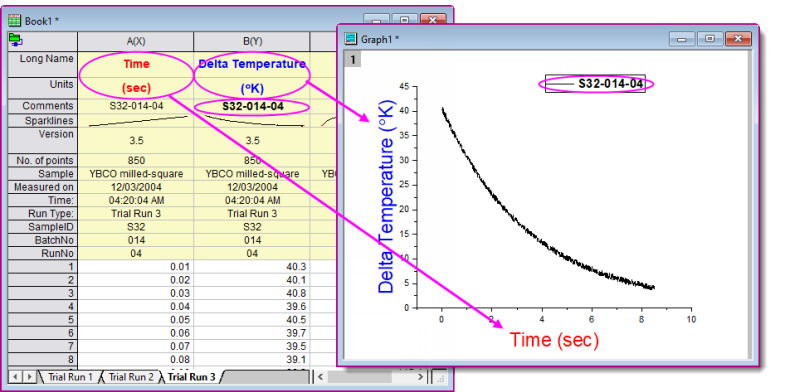Select the Trial Run 3 tab
This screenshot has width=799, height=392.
[x=192, y=377]
